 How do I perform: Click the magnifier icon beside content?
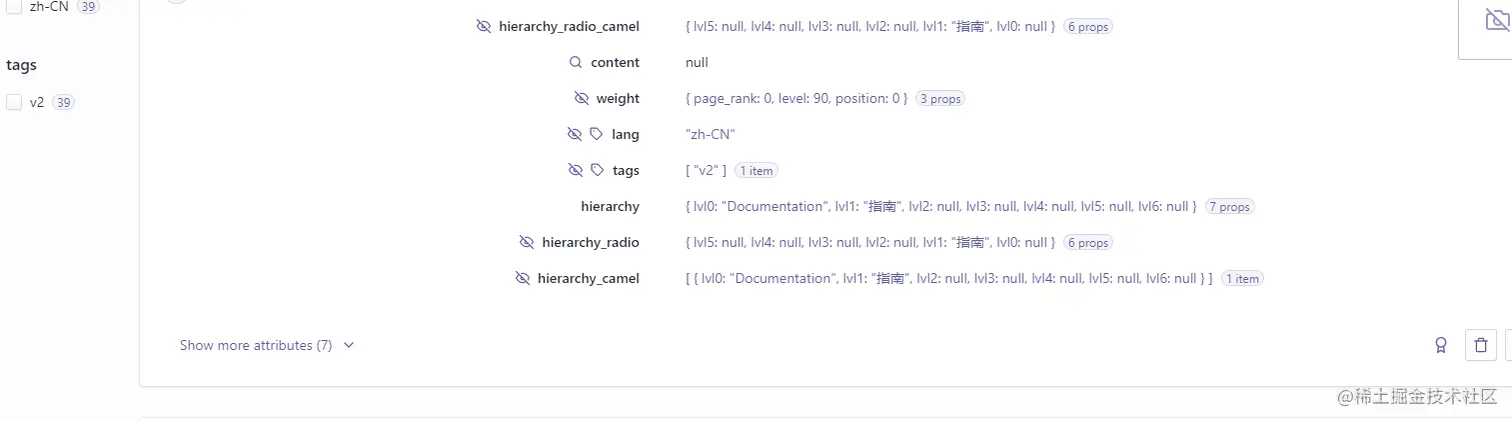[x=575, y=62]
